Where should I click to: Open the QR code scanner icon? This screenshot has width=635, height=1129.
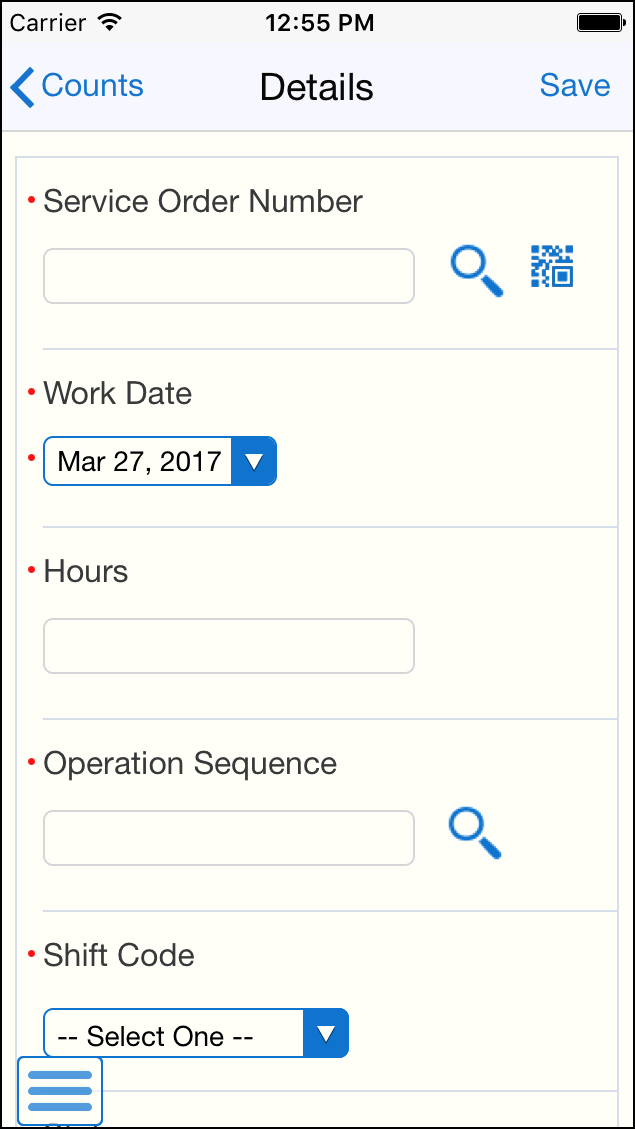click(x=551, y=267)
